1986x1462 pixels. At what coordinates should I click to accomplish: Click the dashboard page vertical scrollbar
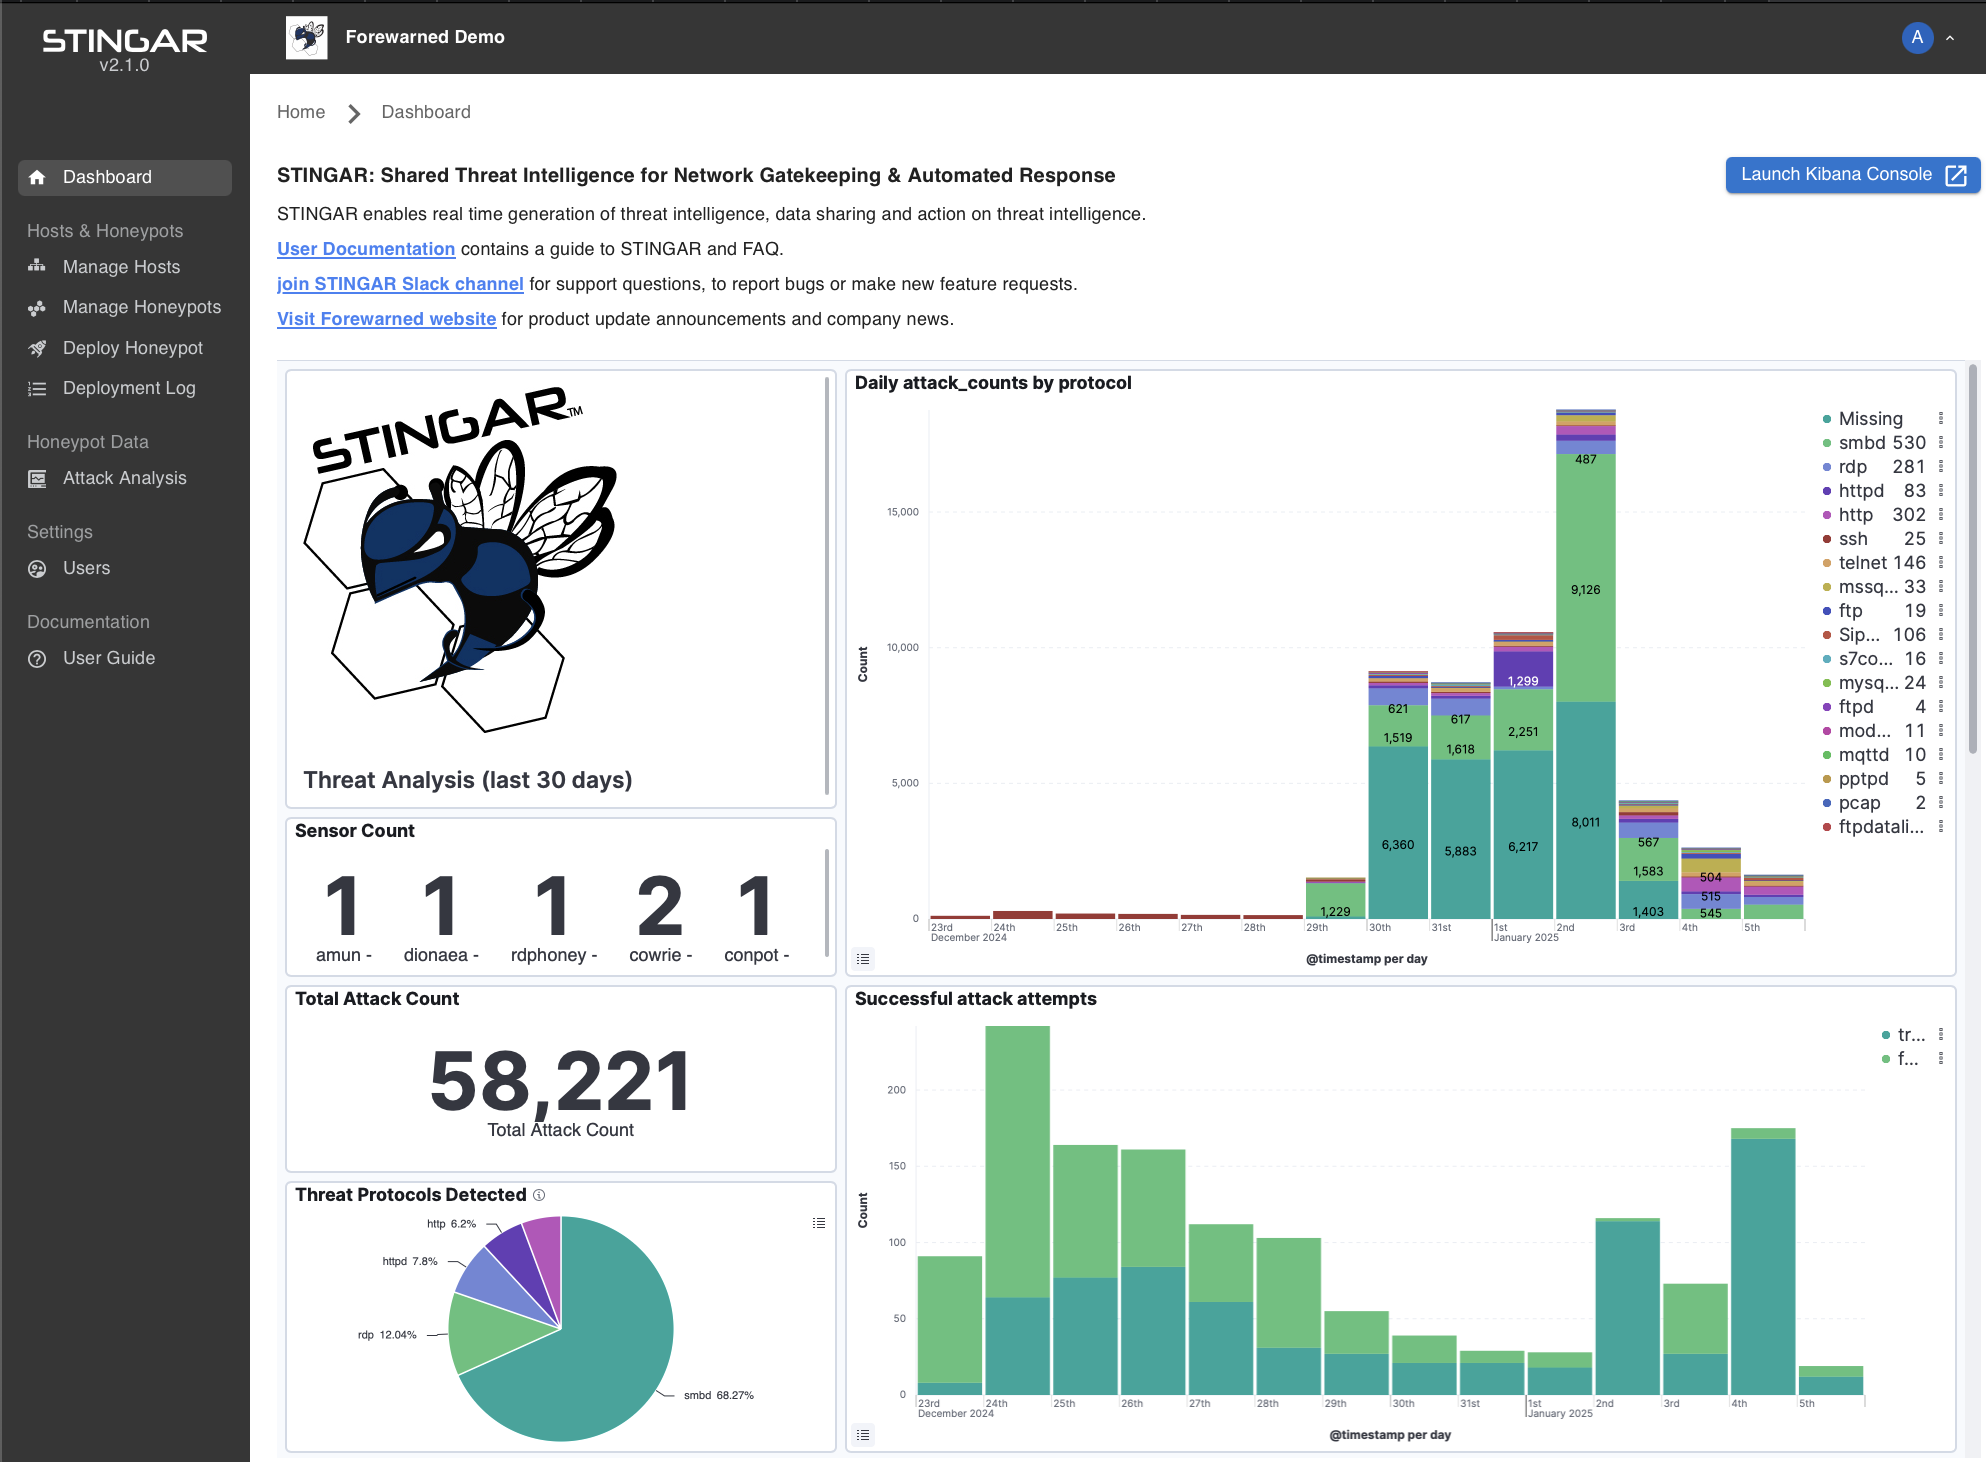pos(1973,560)
